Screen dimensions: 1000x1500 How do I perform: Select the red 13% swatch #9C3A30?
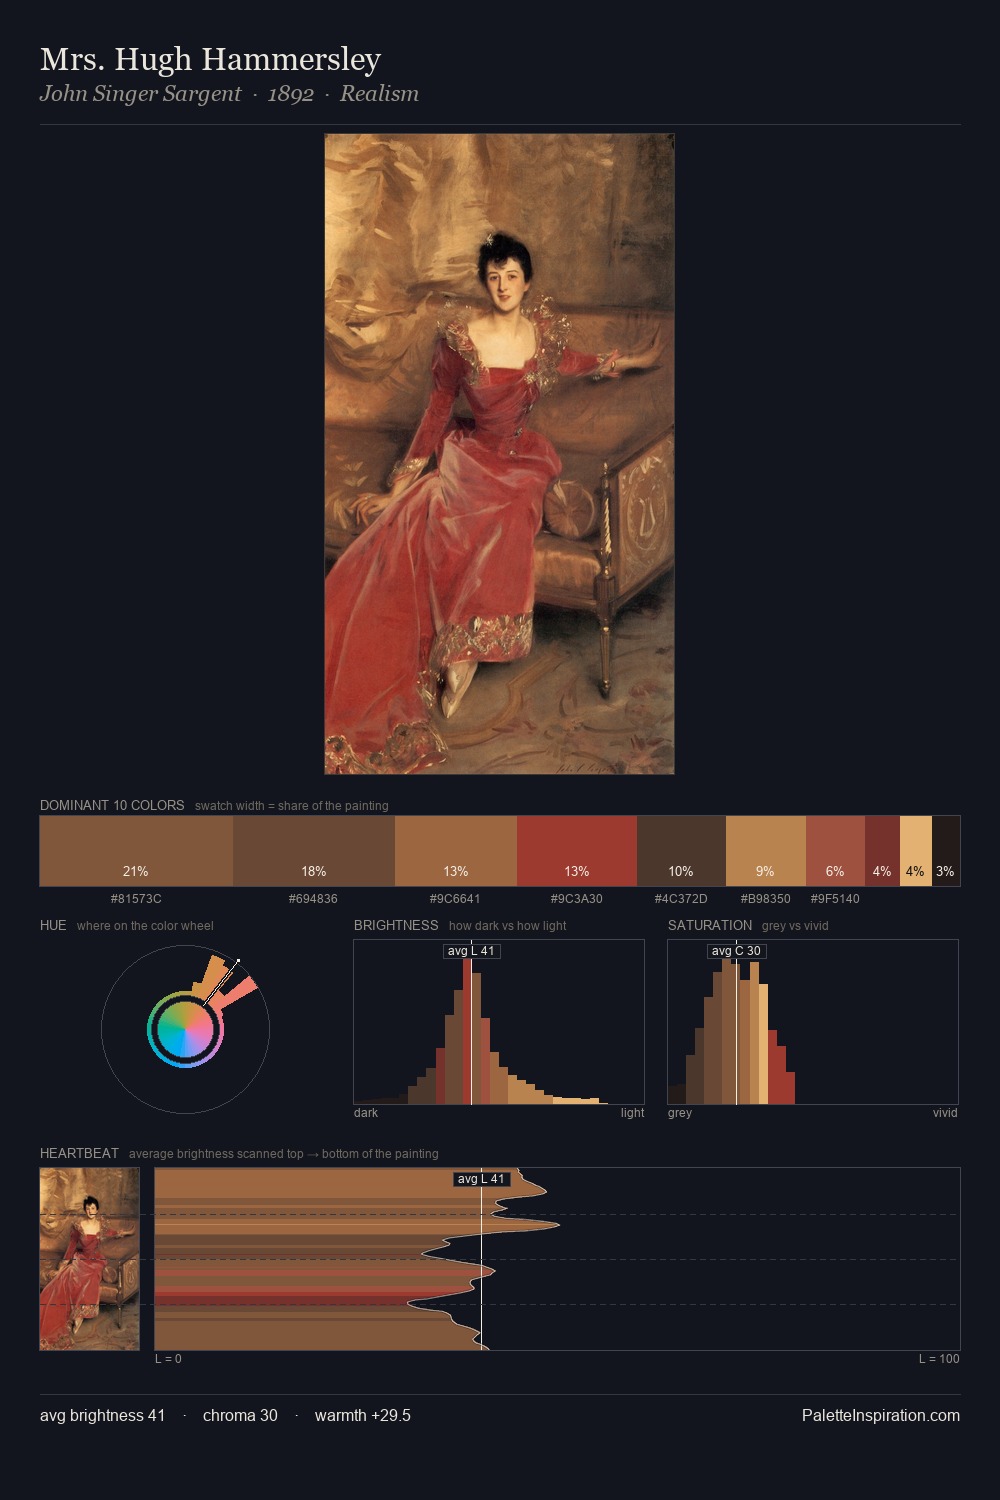[x=577, y=851]
